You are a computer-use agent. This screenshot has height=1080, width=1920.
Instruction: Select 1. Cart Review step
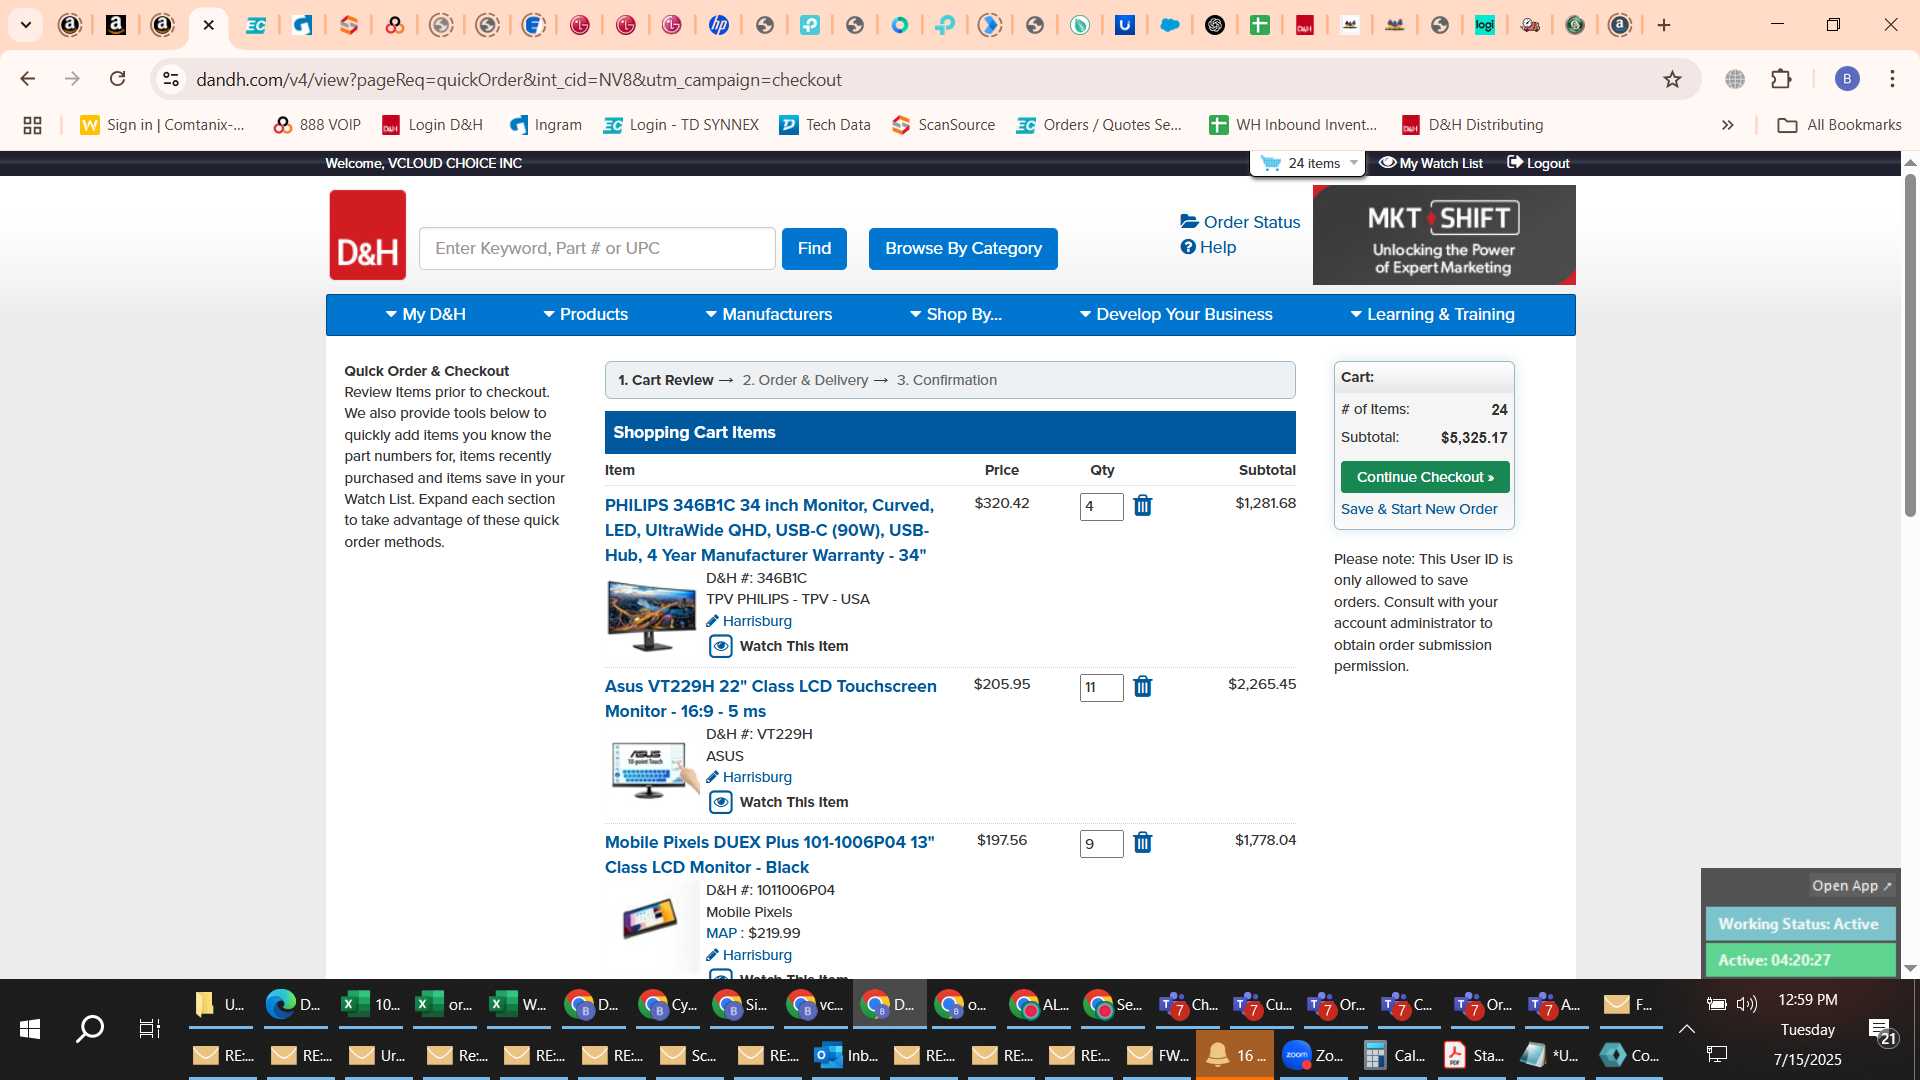[665, 380]
